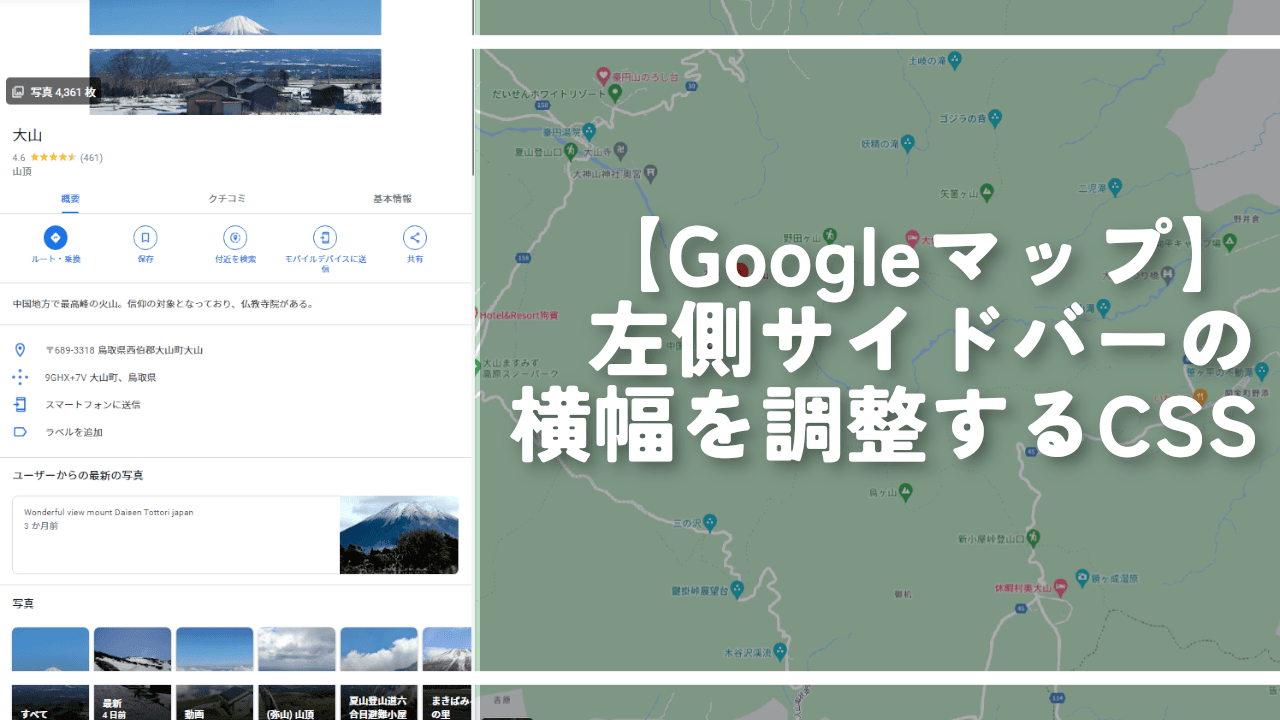The width and height of the screenshot is (1280, 720).
Task: Click the 休暇村奥大山 lodging marker
Action: pyautogui.click(x=1061, y=587)
